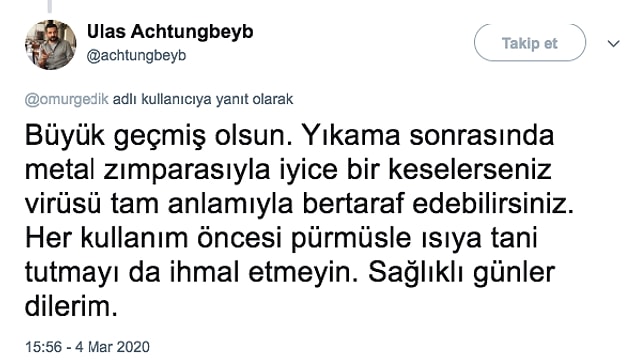This screenshot has height=363, width=635.
Task: Click the 'adlı kullanıcıya yanıt olarak' reply label
Action: 202,99
